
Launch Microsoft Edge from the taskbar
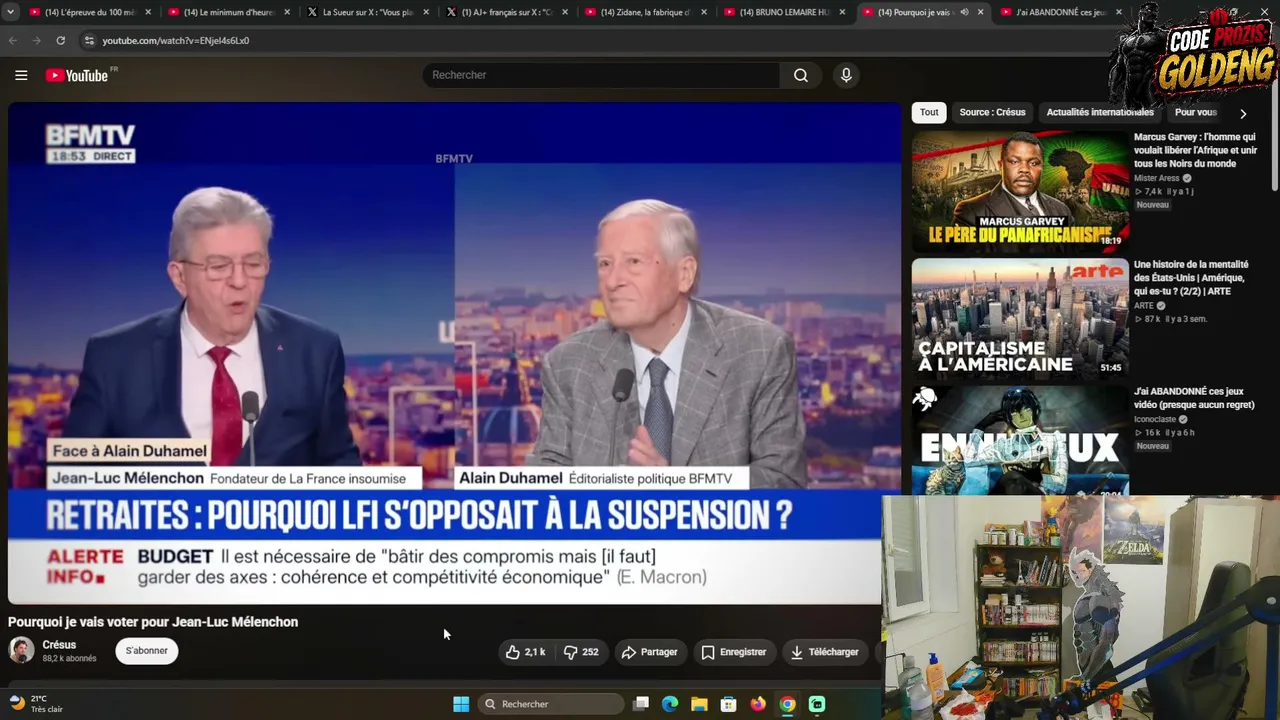click(670, 704)
